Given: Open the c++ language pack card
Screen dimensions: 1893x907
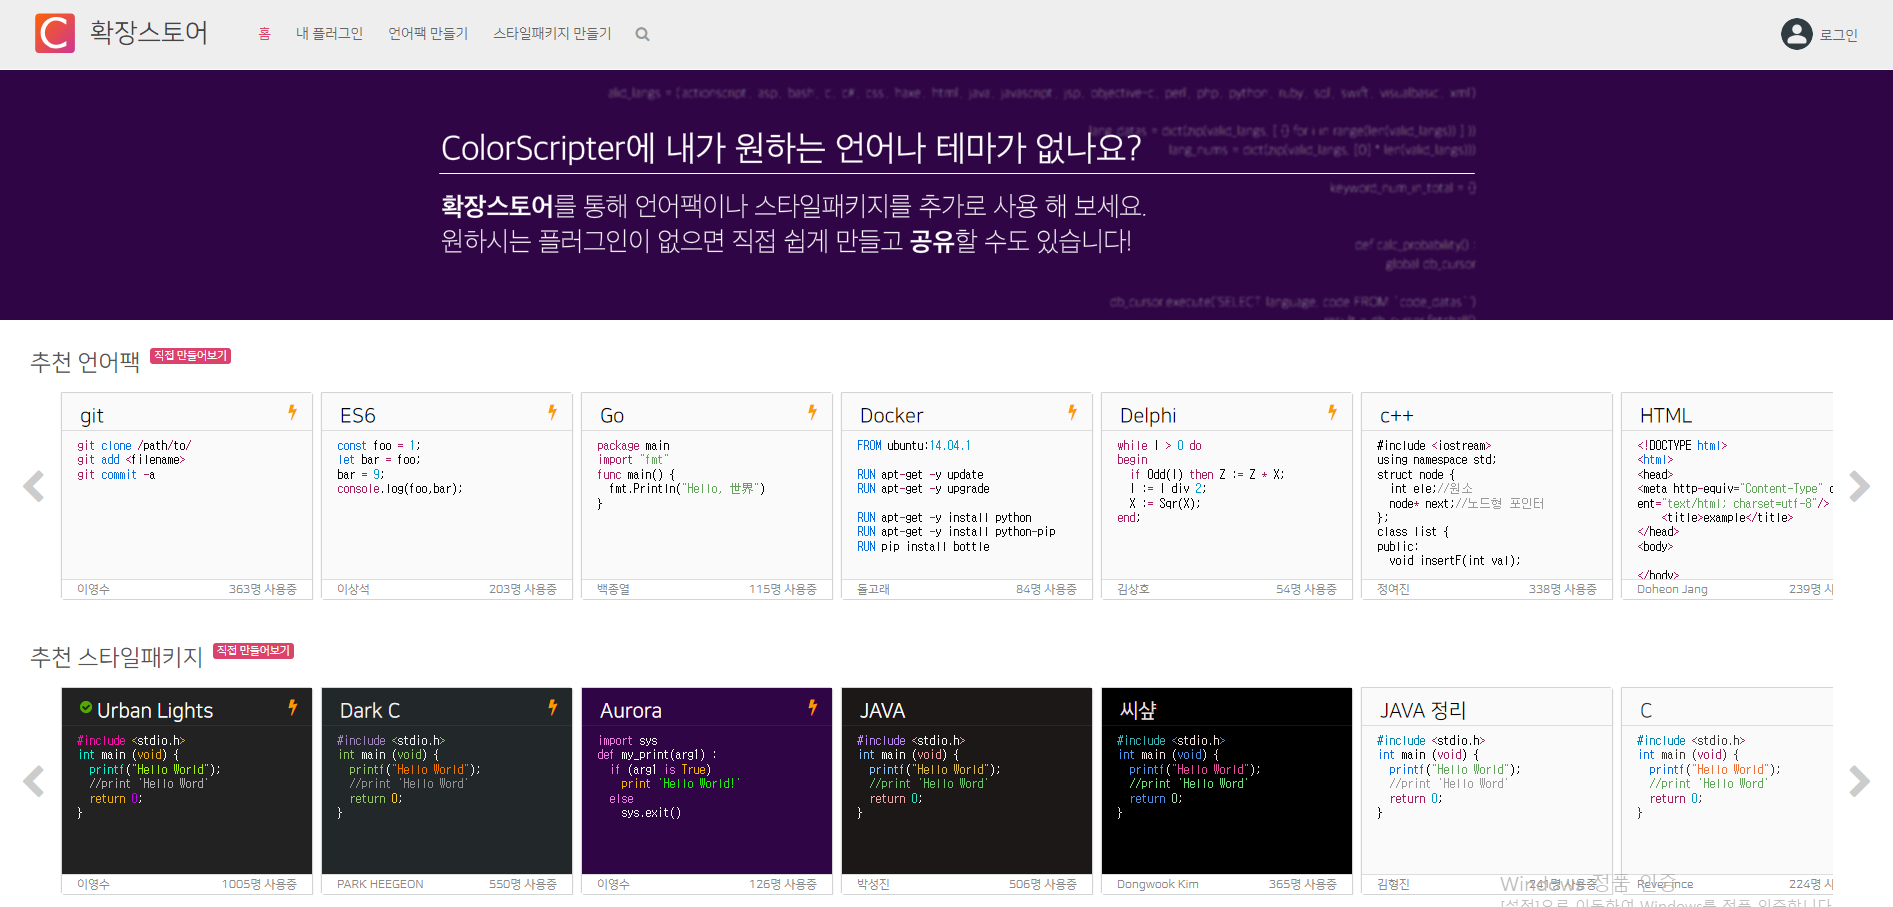Looking at the screenshot, I should coord(1487,496).
